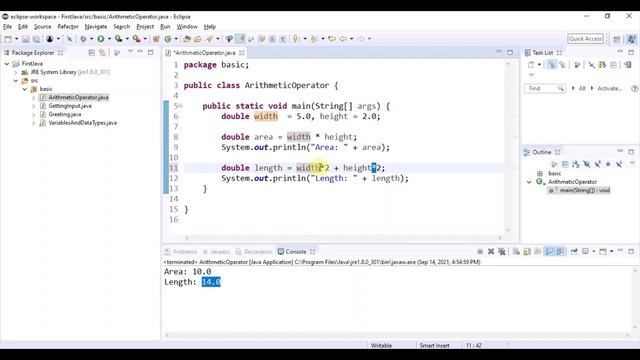Image resolution: width=640 pixels, height=360 pixels.
Task: Click the Quick Access field
Action: 585,39
